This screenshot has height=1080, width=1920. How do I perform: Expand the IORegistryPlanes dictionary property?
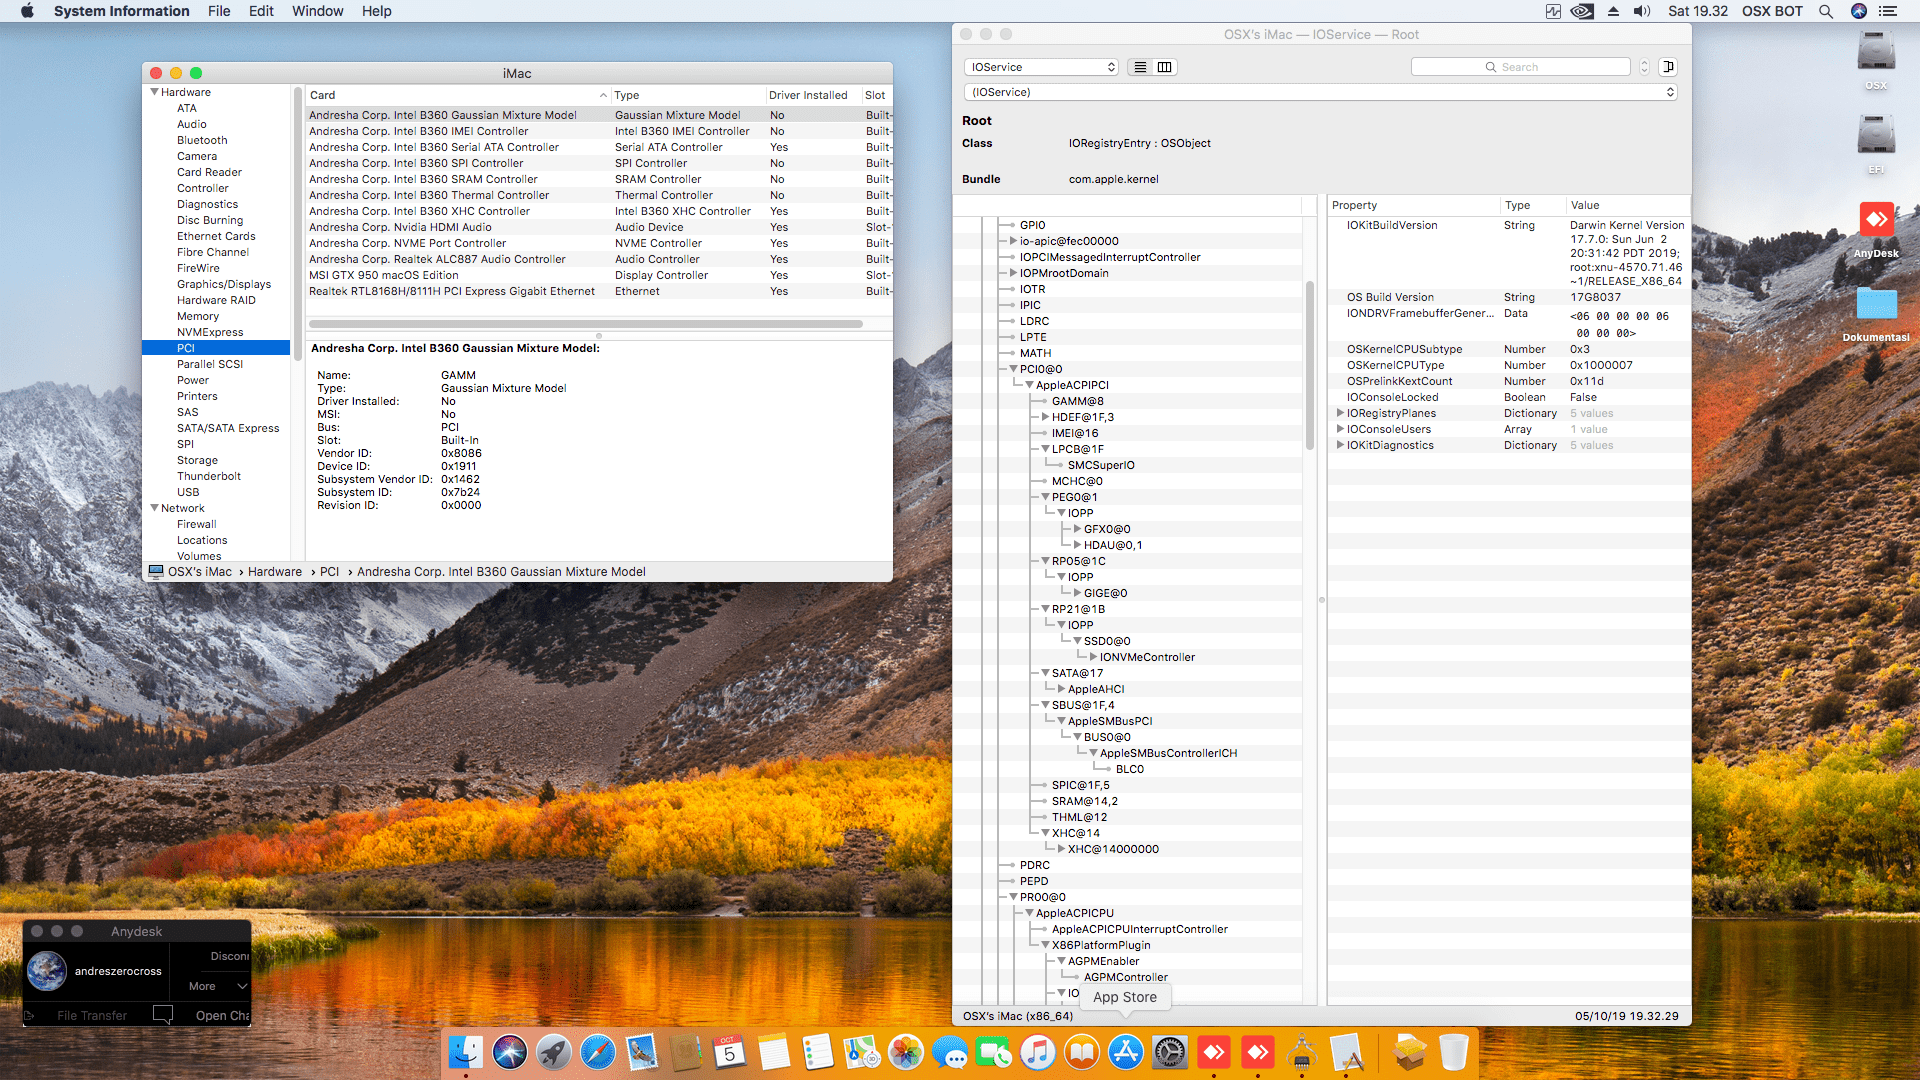tap(1340, 413)
